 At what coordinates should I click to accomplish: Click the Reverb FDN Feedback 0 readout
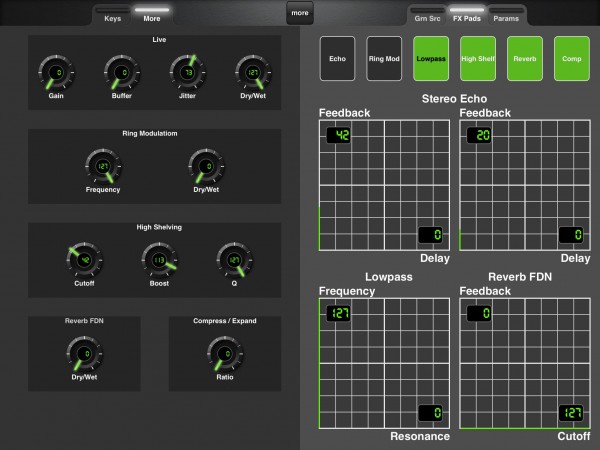[x=479, y=313]
